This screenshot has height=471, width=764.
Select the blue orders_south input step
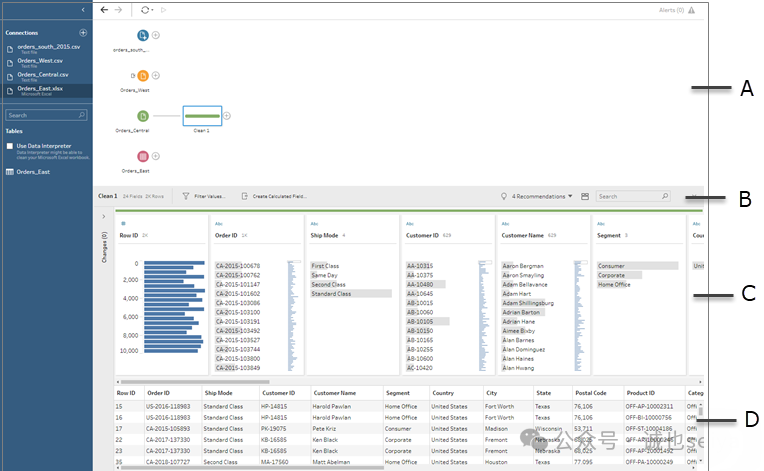pos(142,35)
